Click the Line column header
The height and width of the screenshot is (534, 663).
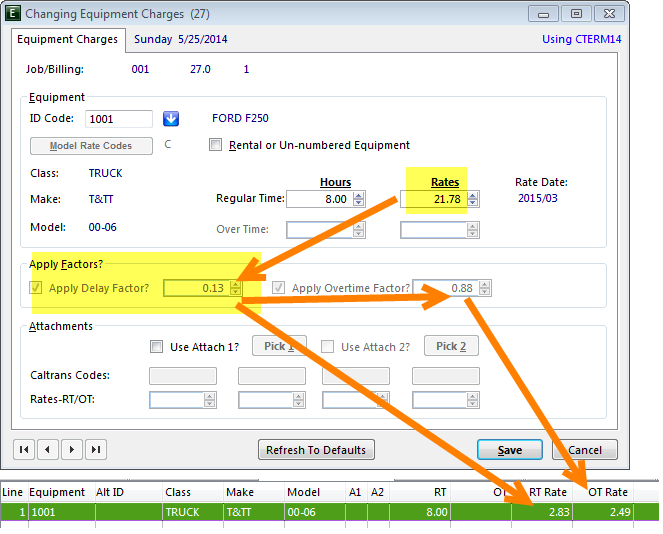13,492
